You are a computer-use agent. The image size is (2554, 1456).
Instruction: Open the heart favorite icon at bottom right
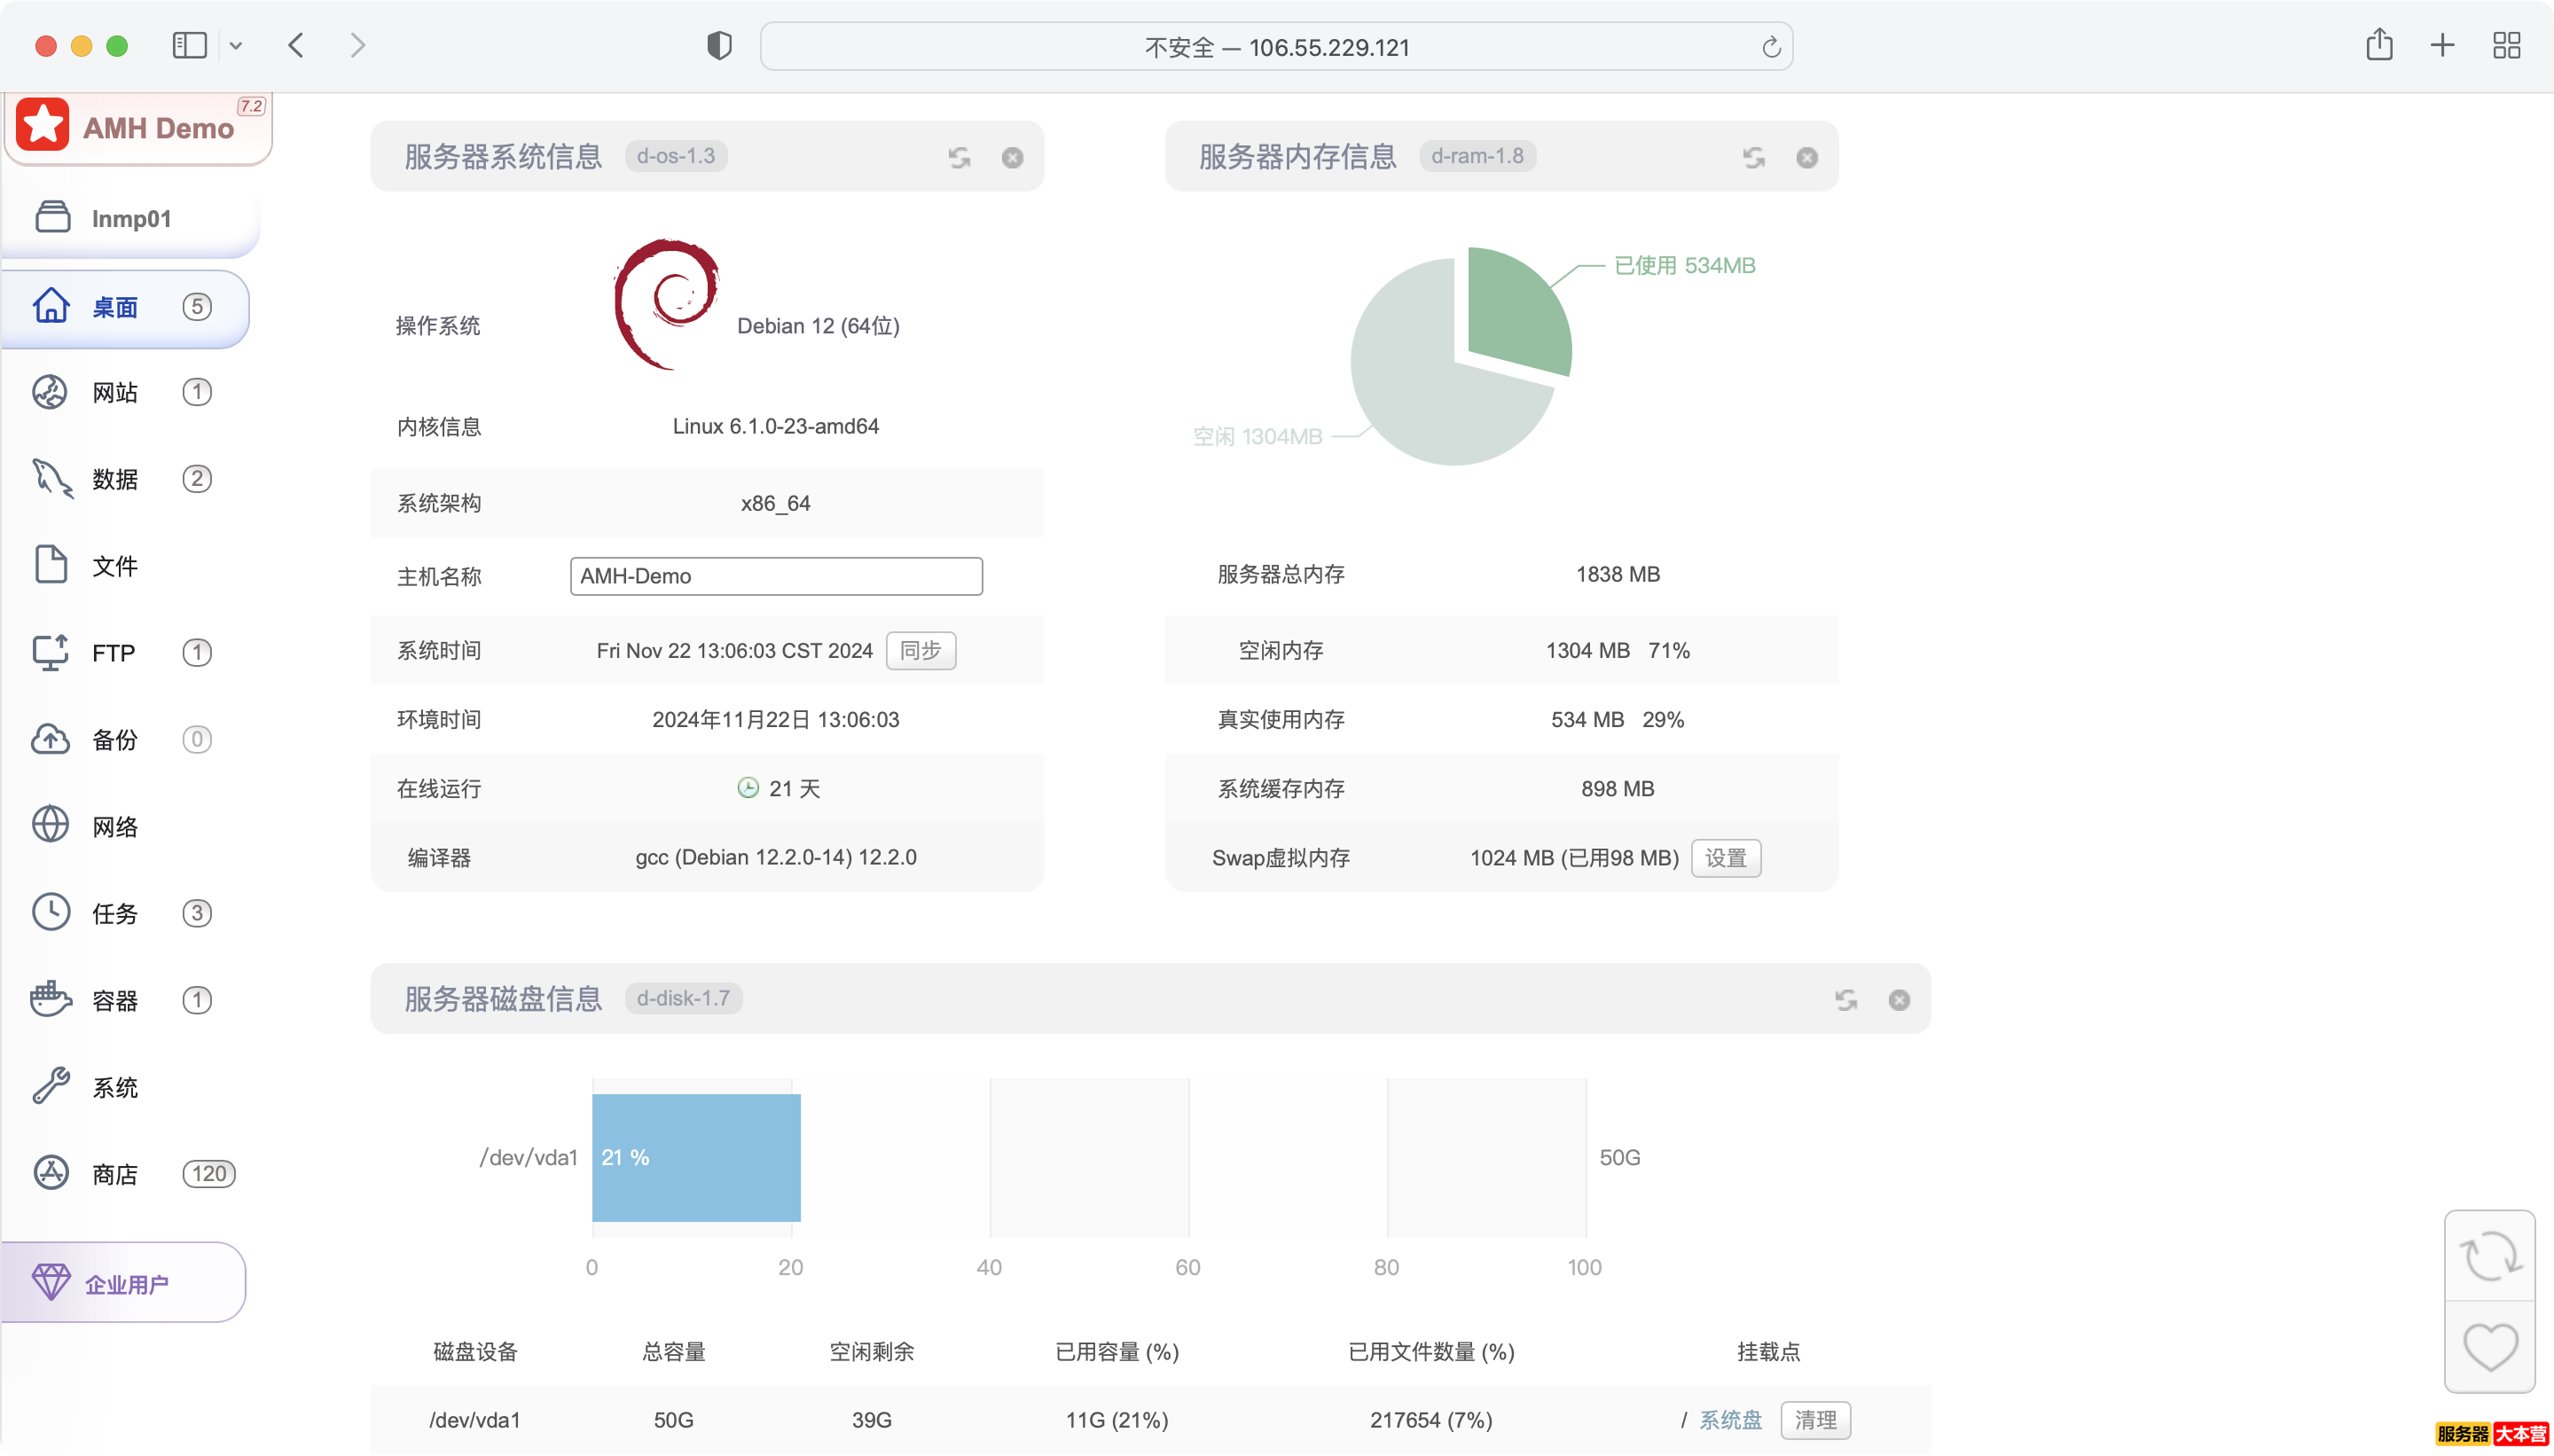[2489, 1346]
